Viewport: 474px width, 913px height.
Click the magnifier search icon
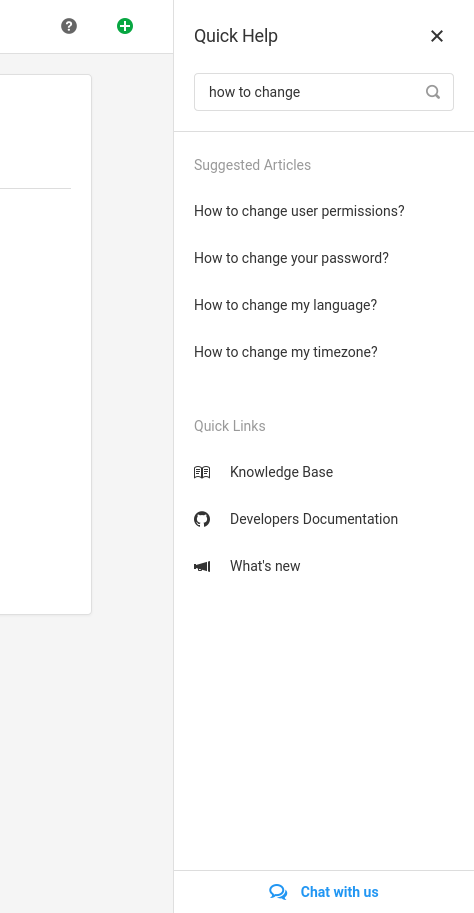433,92
